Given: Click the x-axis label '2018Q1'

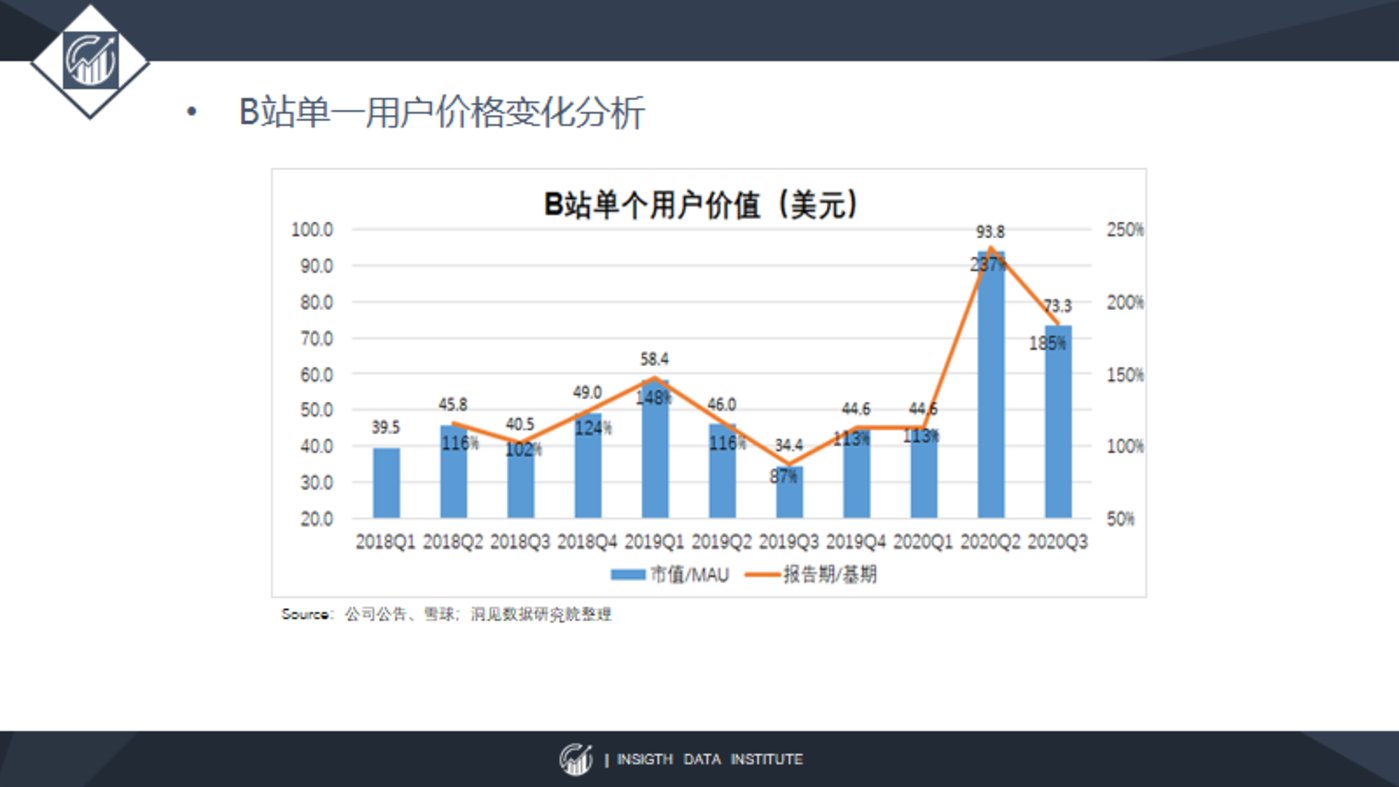Looking at the screenshot, I should point(386,542).
